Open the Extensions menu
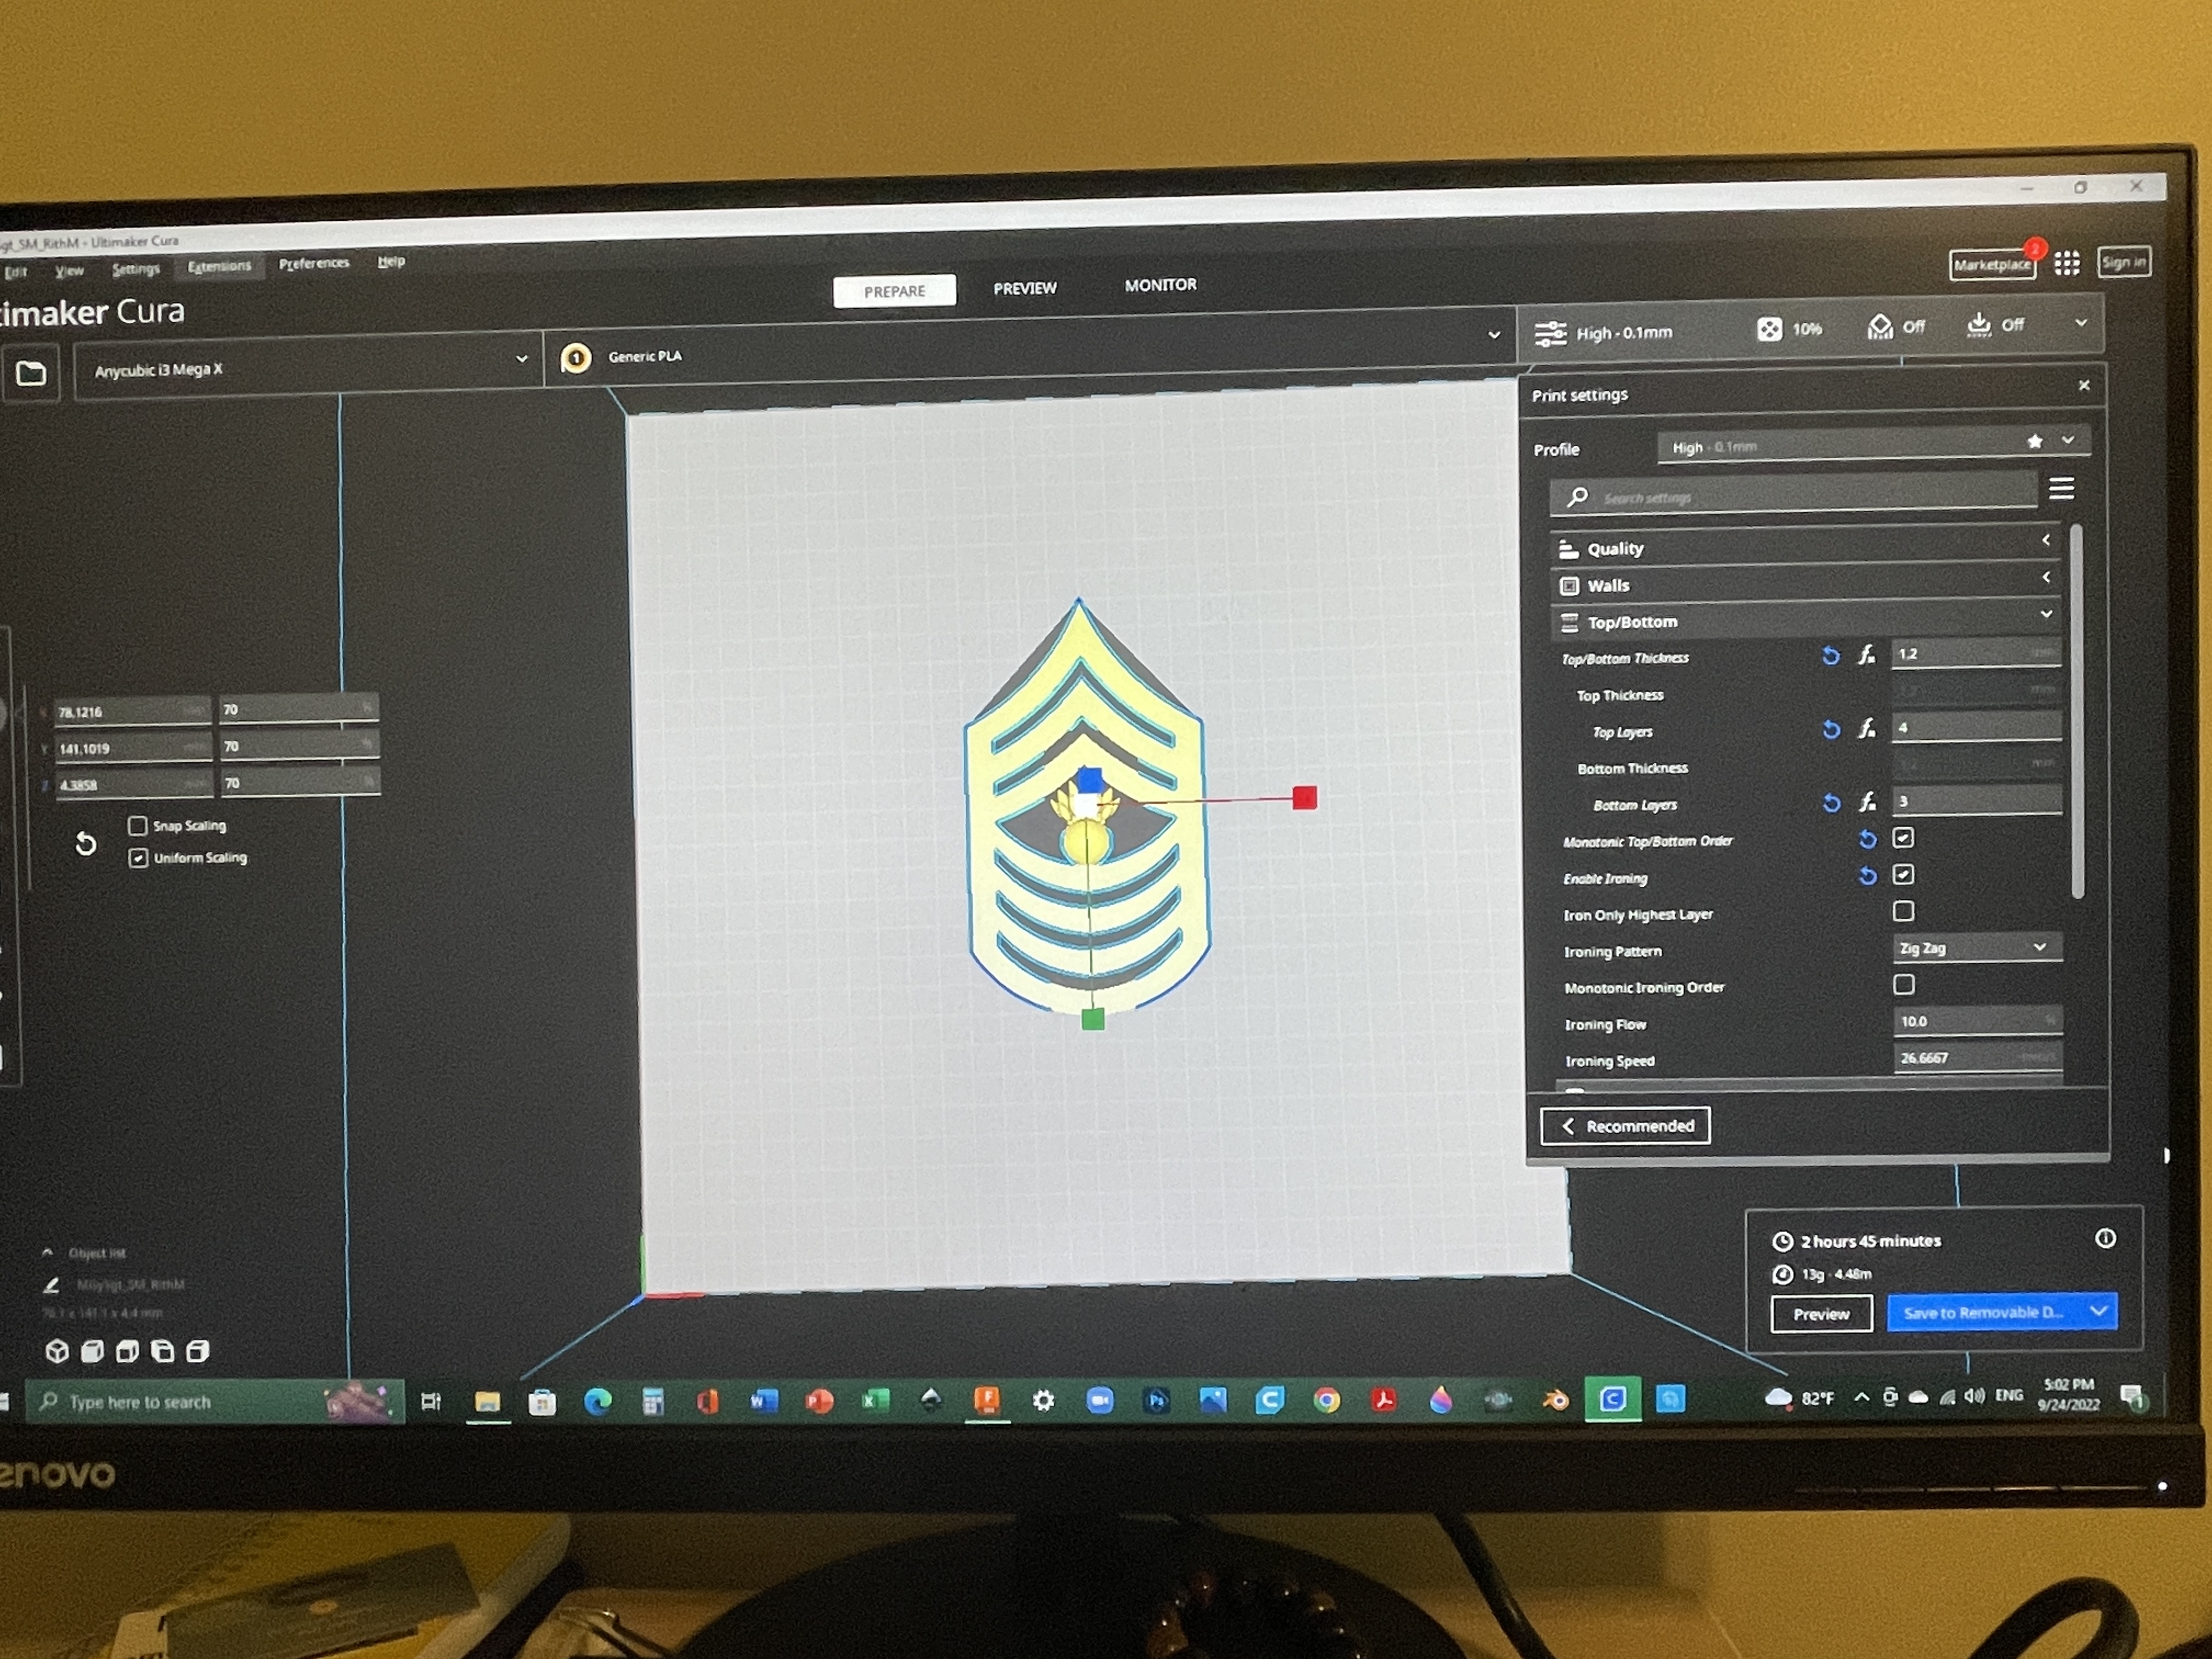This screenshot has height=1659, width=2212. pyautogui.click(x=219, y=266)
